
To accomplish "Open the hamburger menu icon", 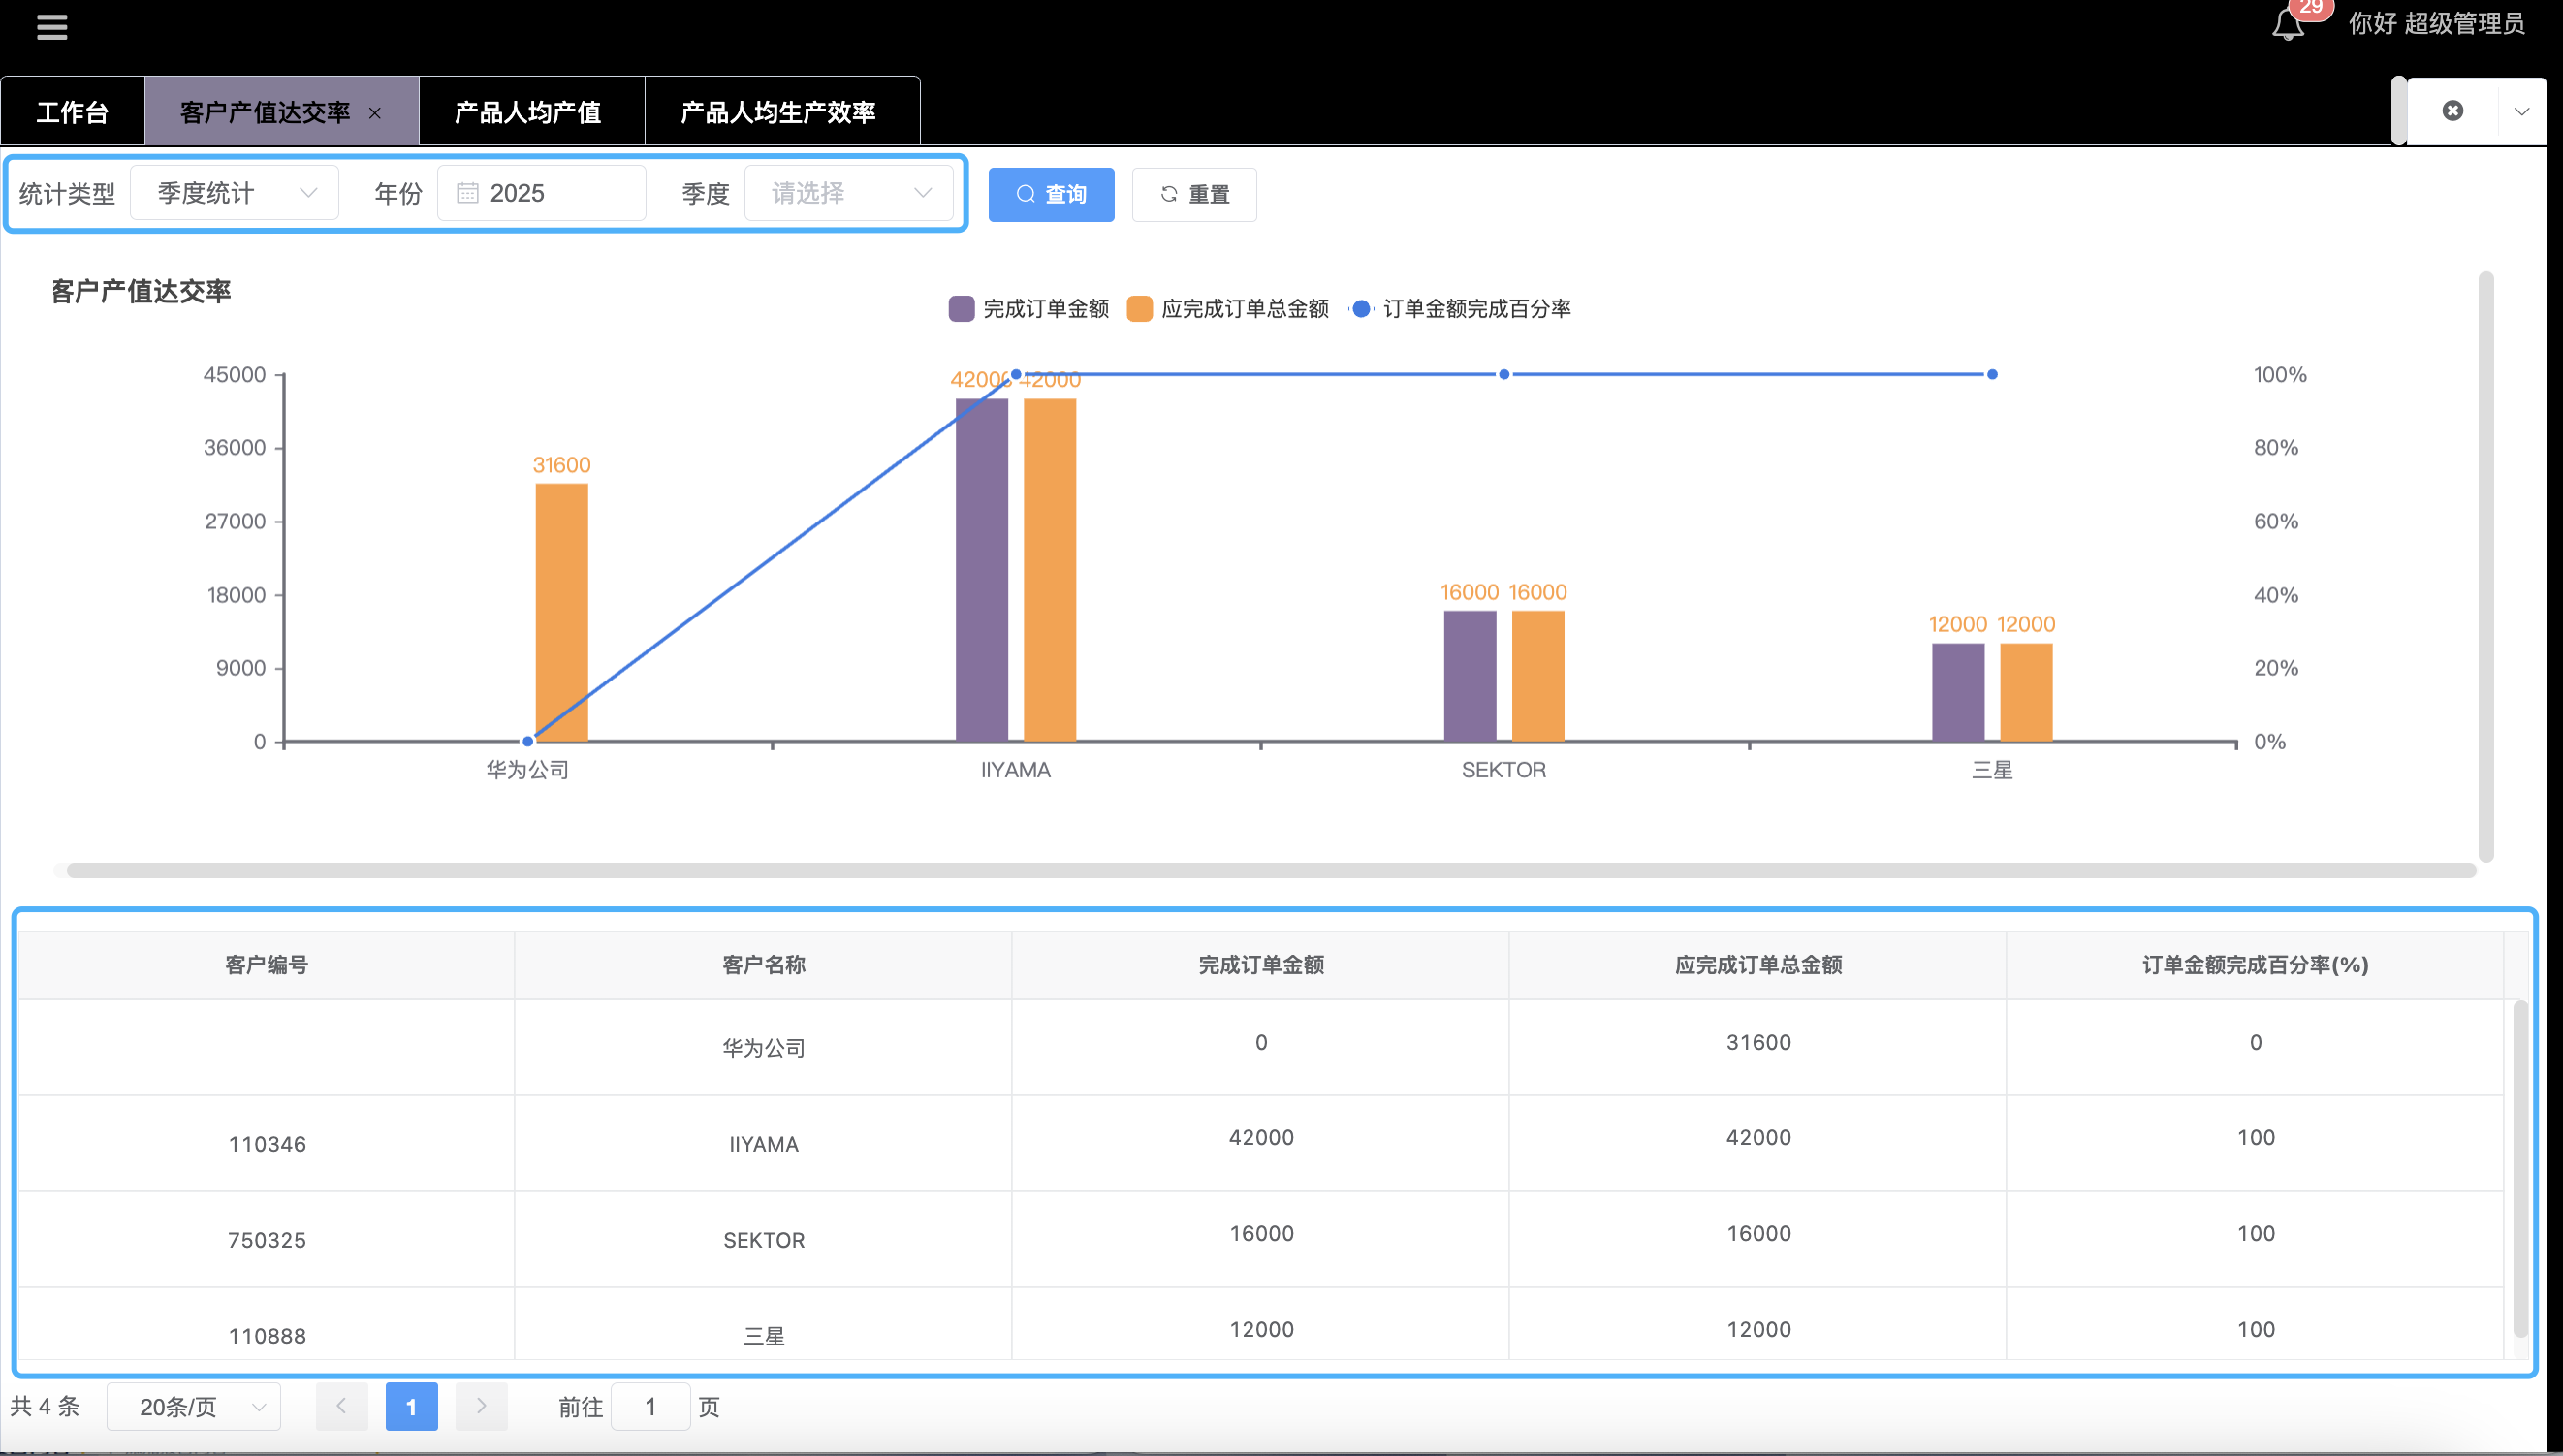I will click(52, 27).
